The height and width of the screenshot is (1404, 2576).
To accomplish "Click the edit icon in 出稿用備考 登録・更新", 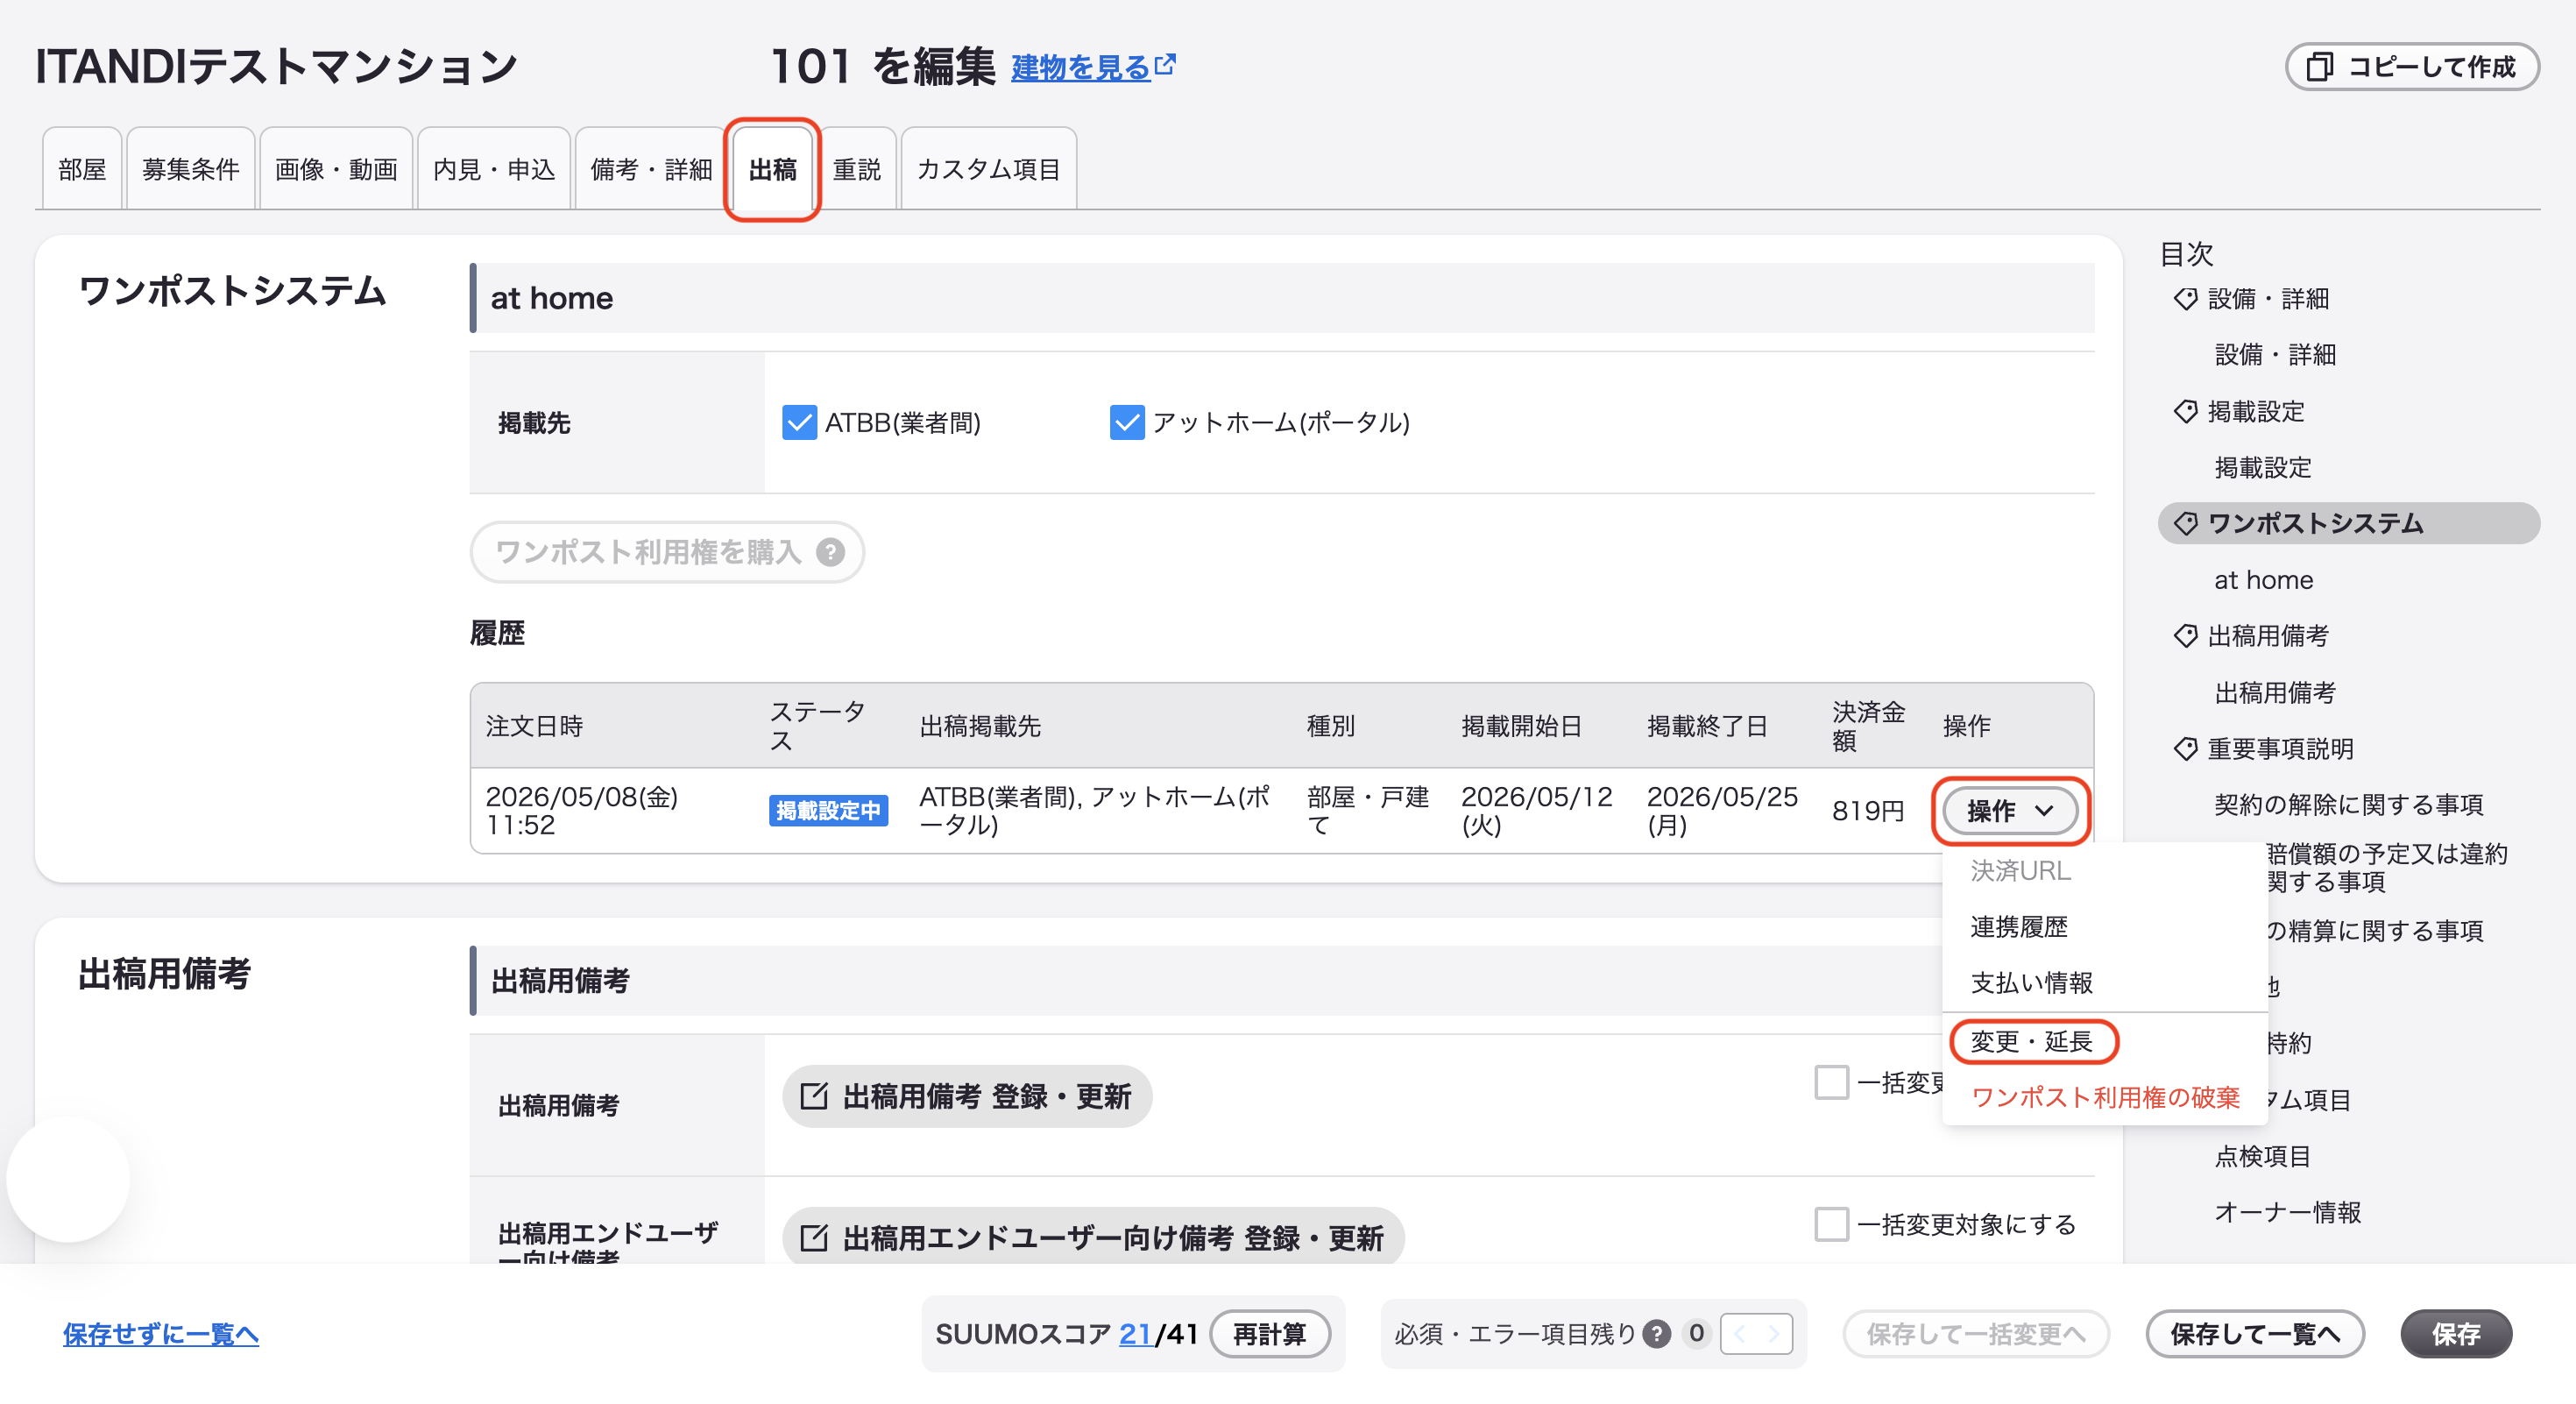I will point(814,1097).
